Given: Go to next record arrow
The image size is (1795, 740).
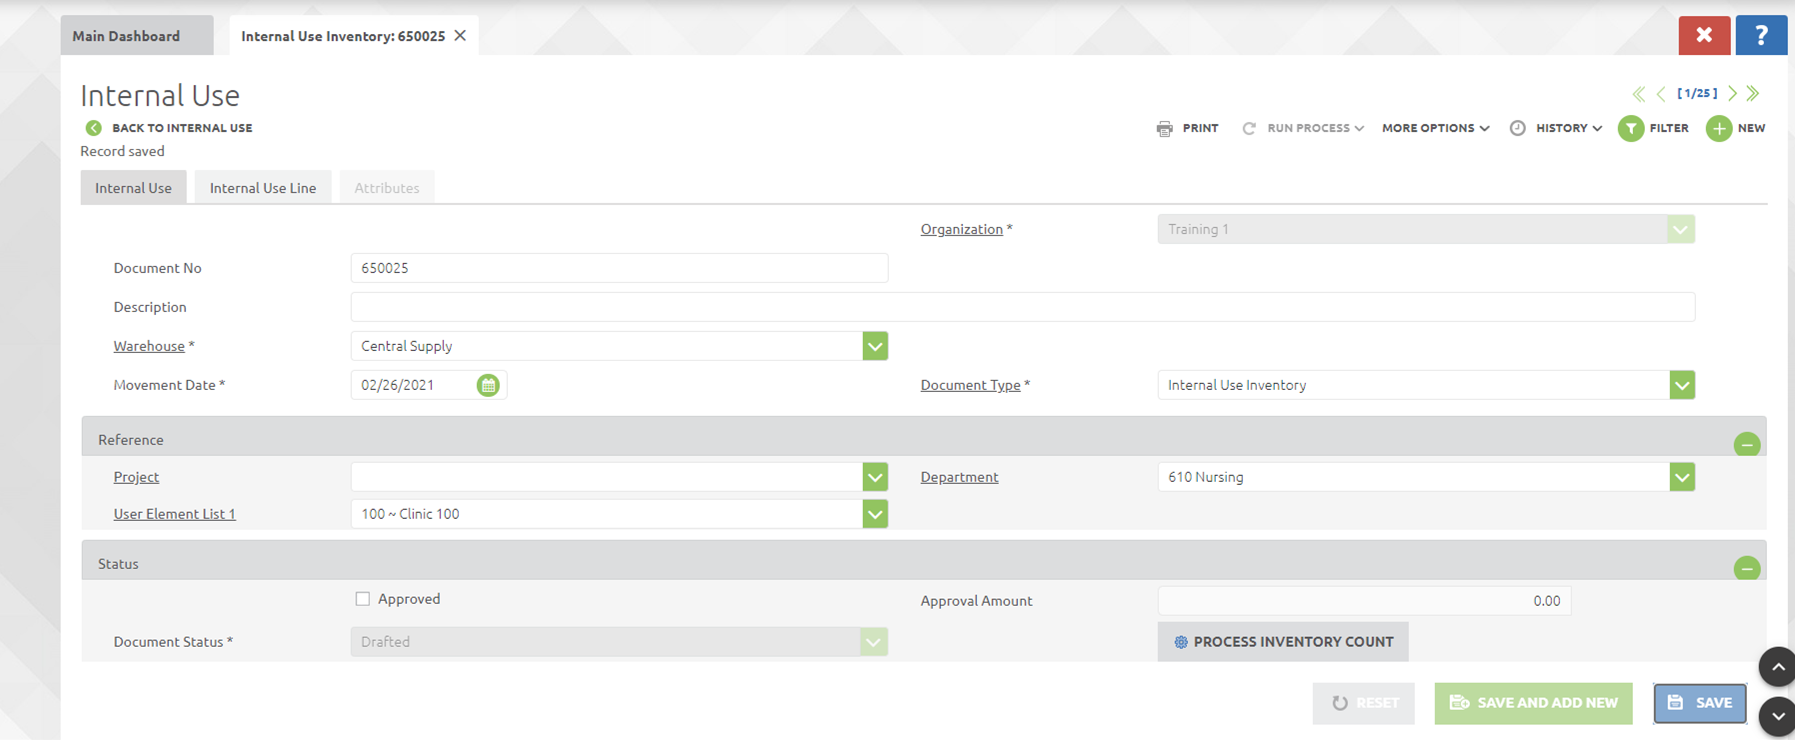Looking at the screenshot, I should (1733, 93).
